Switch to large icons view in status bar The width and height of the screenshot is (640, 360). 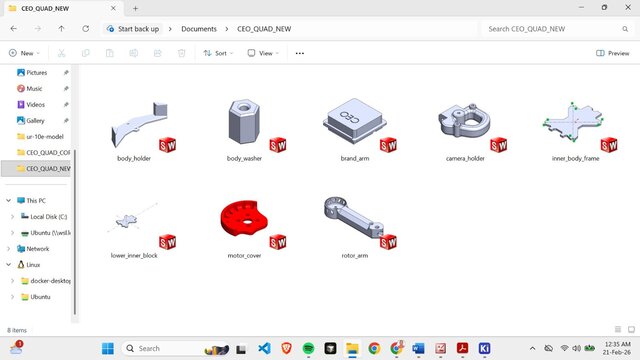(631, 329)
